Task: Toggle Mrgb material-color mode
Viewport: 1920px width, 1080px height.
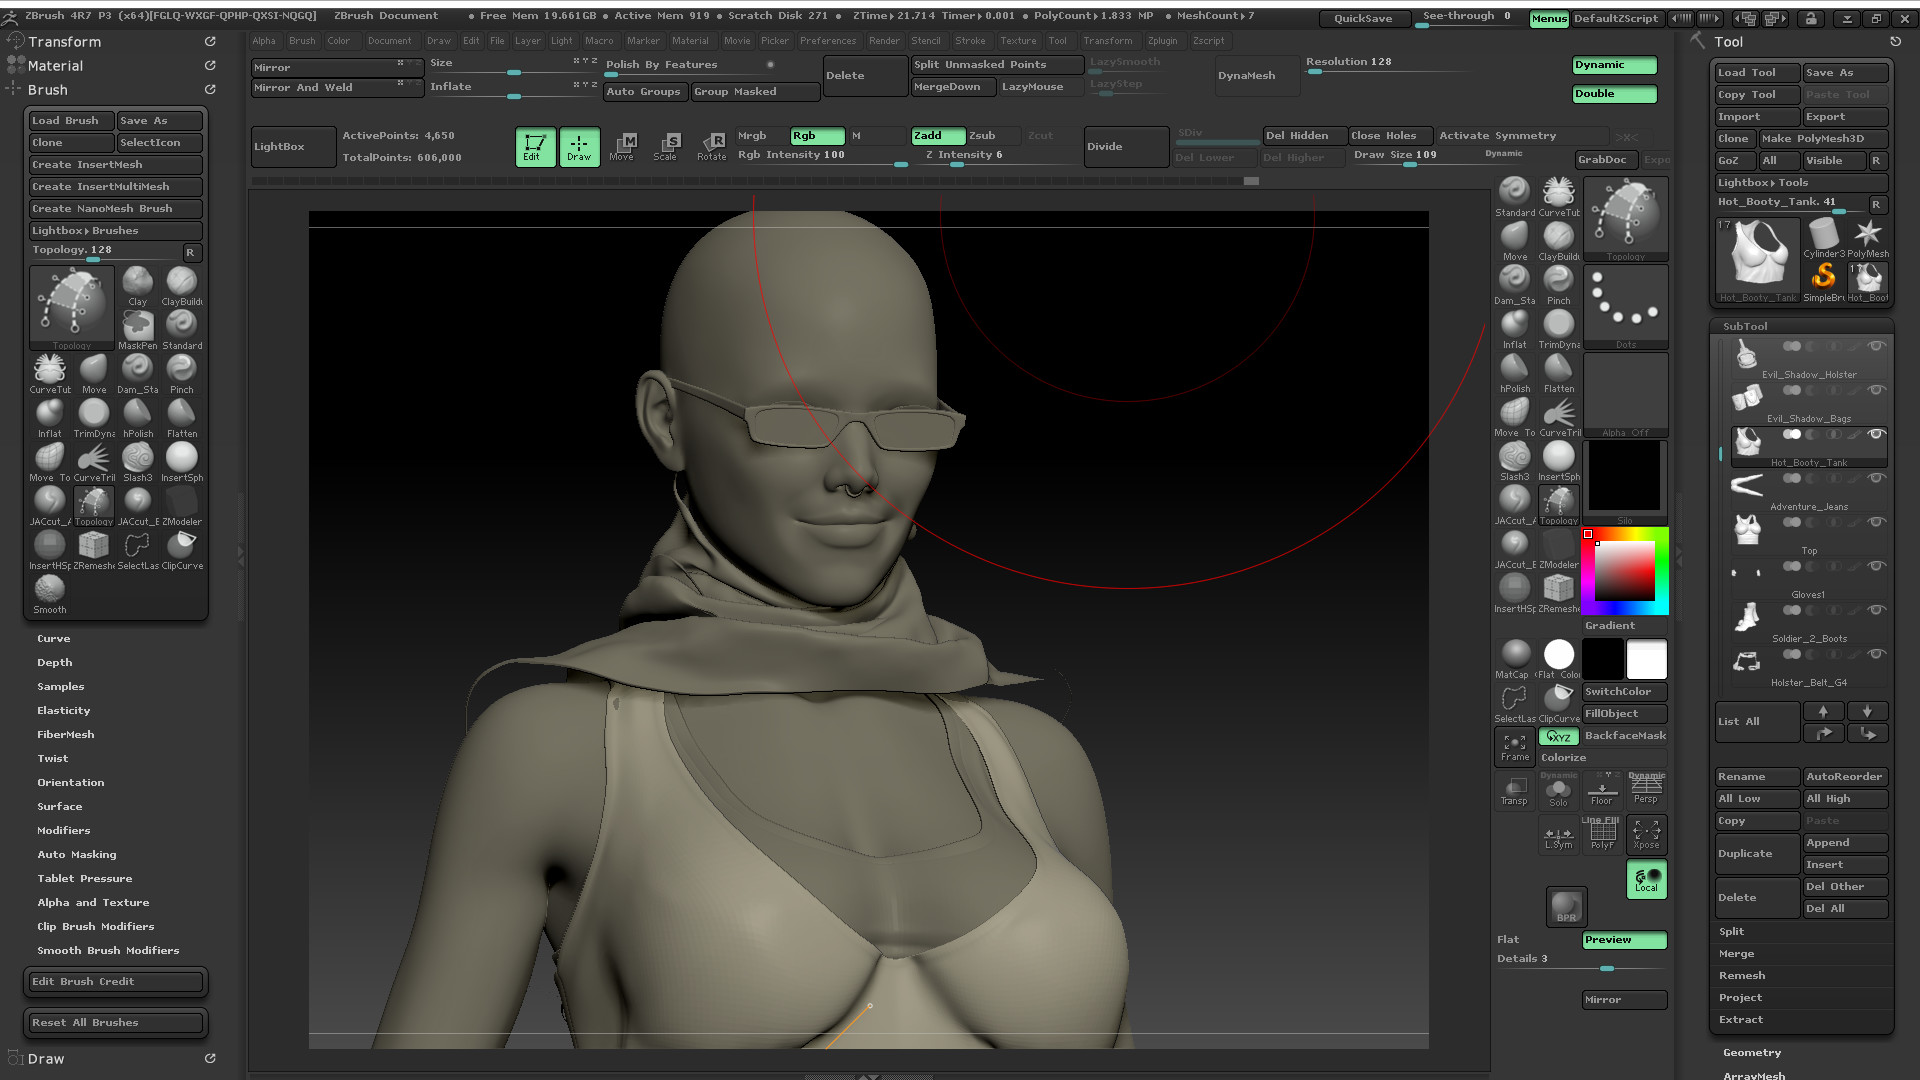Action: 762,136
